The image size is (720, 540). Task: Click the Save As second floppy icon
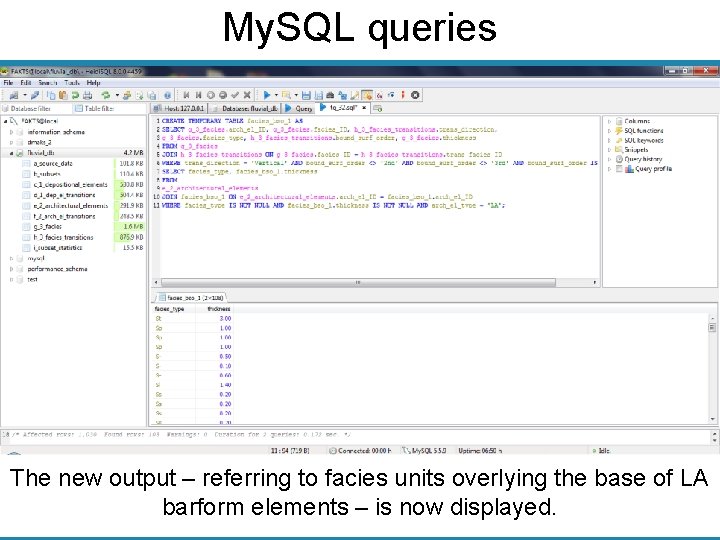pyautogui.click(x=318, y=95)
